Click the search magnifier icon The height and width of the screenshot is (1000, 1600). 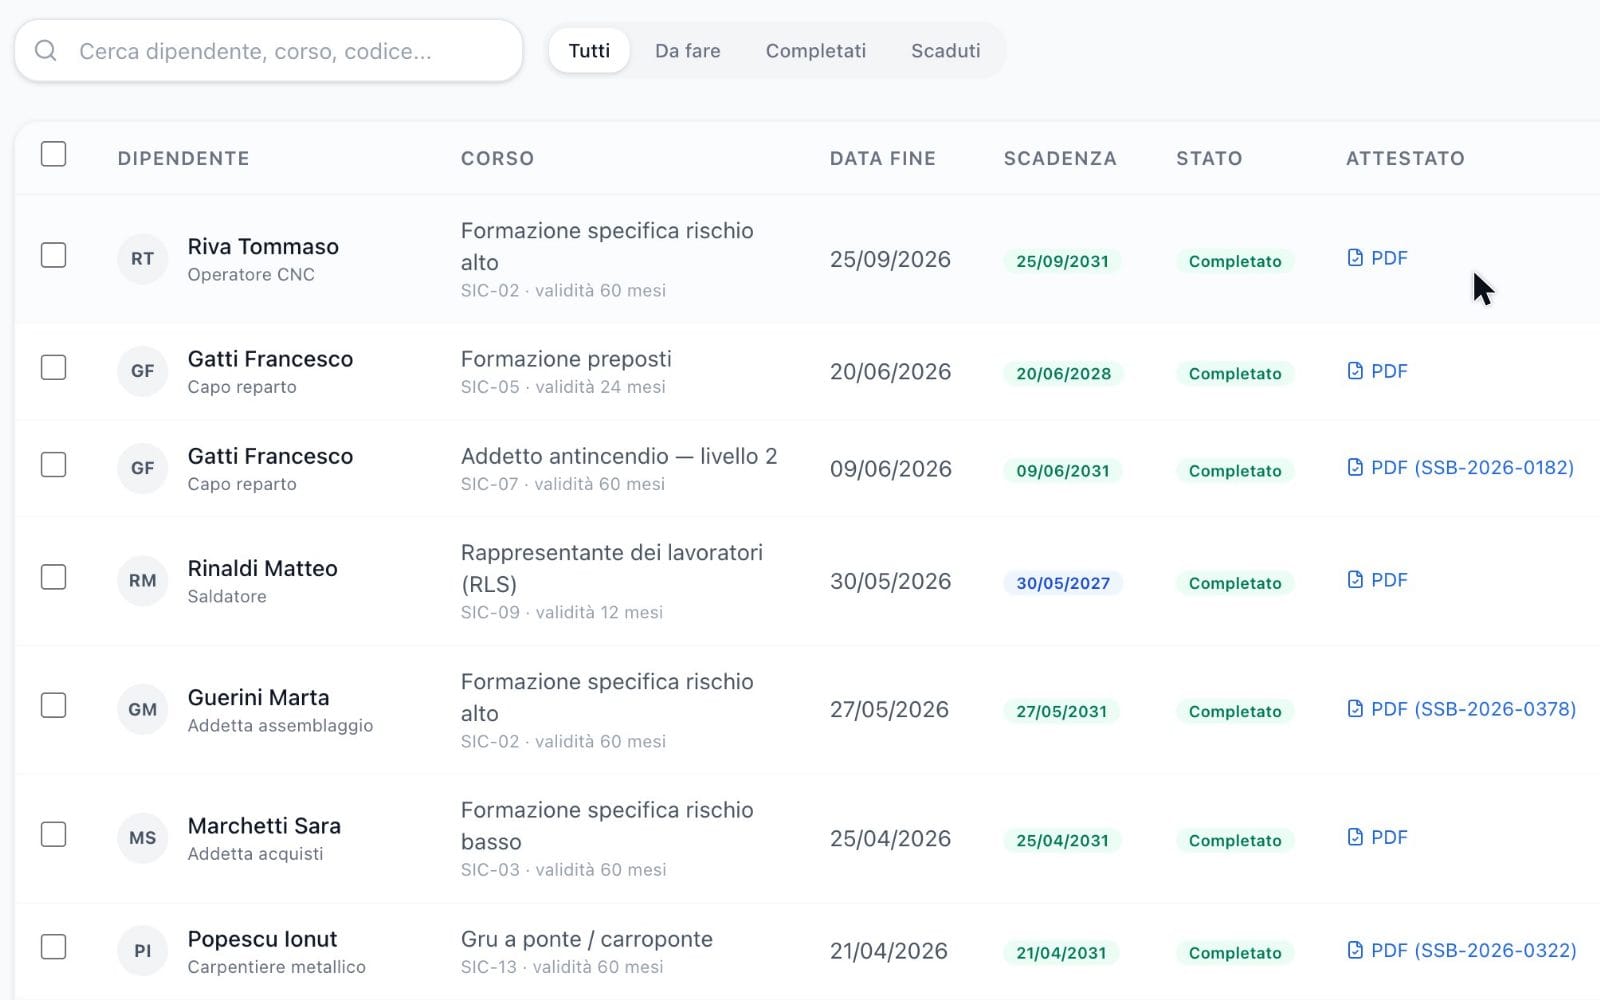click(x=46, y=51)
